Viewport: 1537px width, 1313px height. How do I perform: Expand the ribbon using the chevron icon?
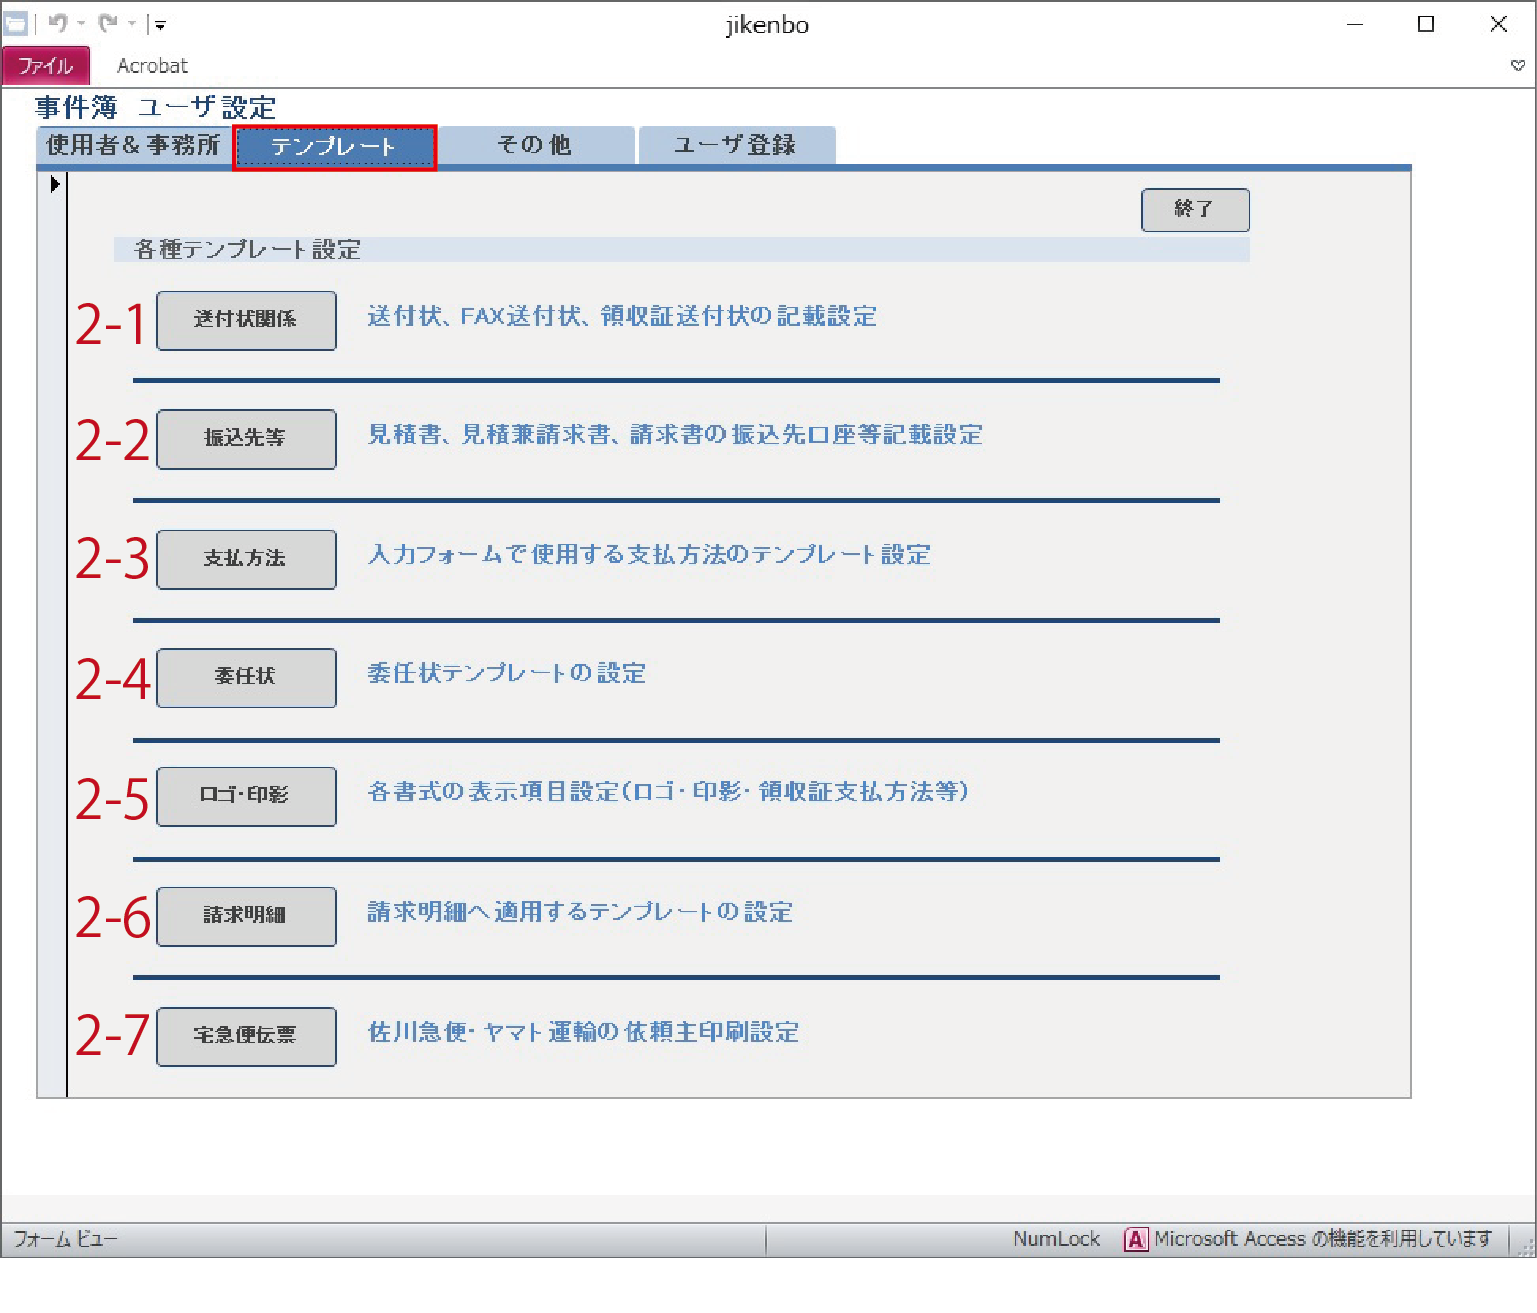(1517, 66)
